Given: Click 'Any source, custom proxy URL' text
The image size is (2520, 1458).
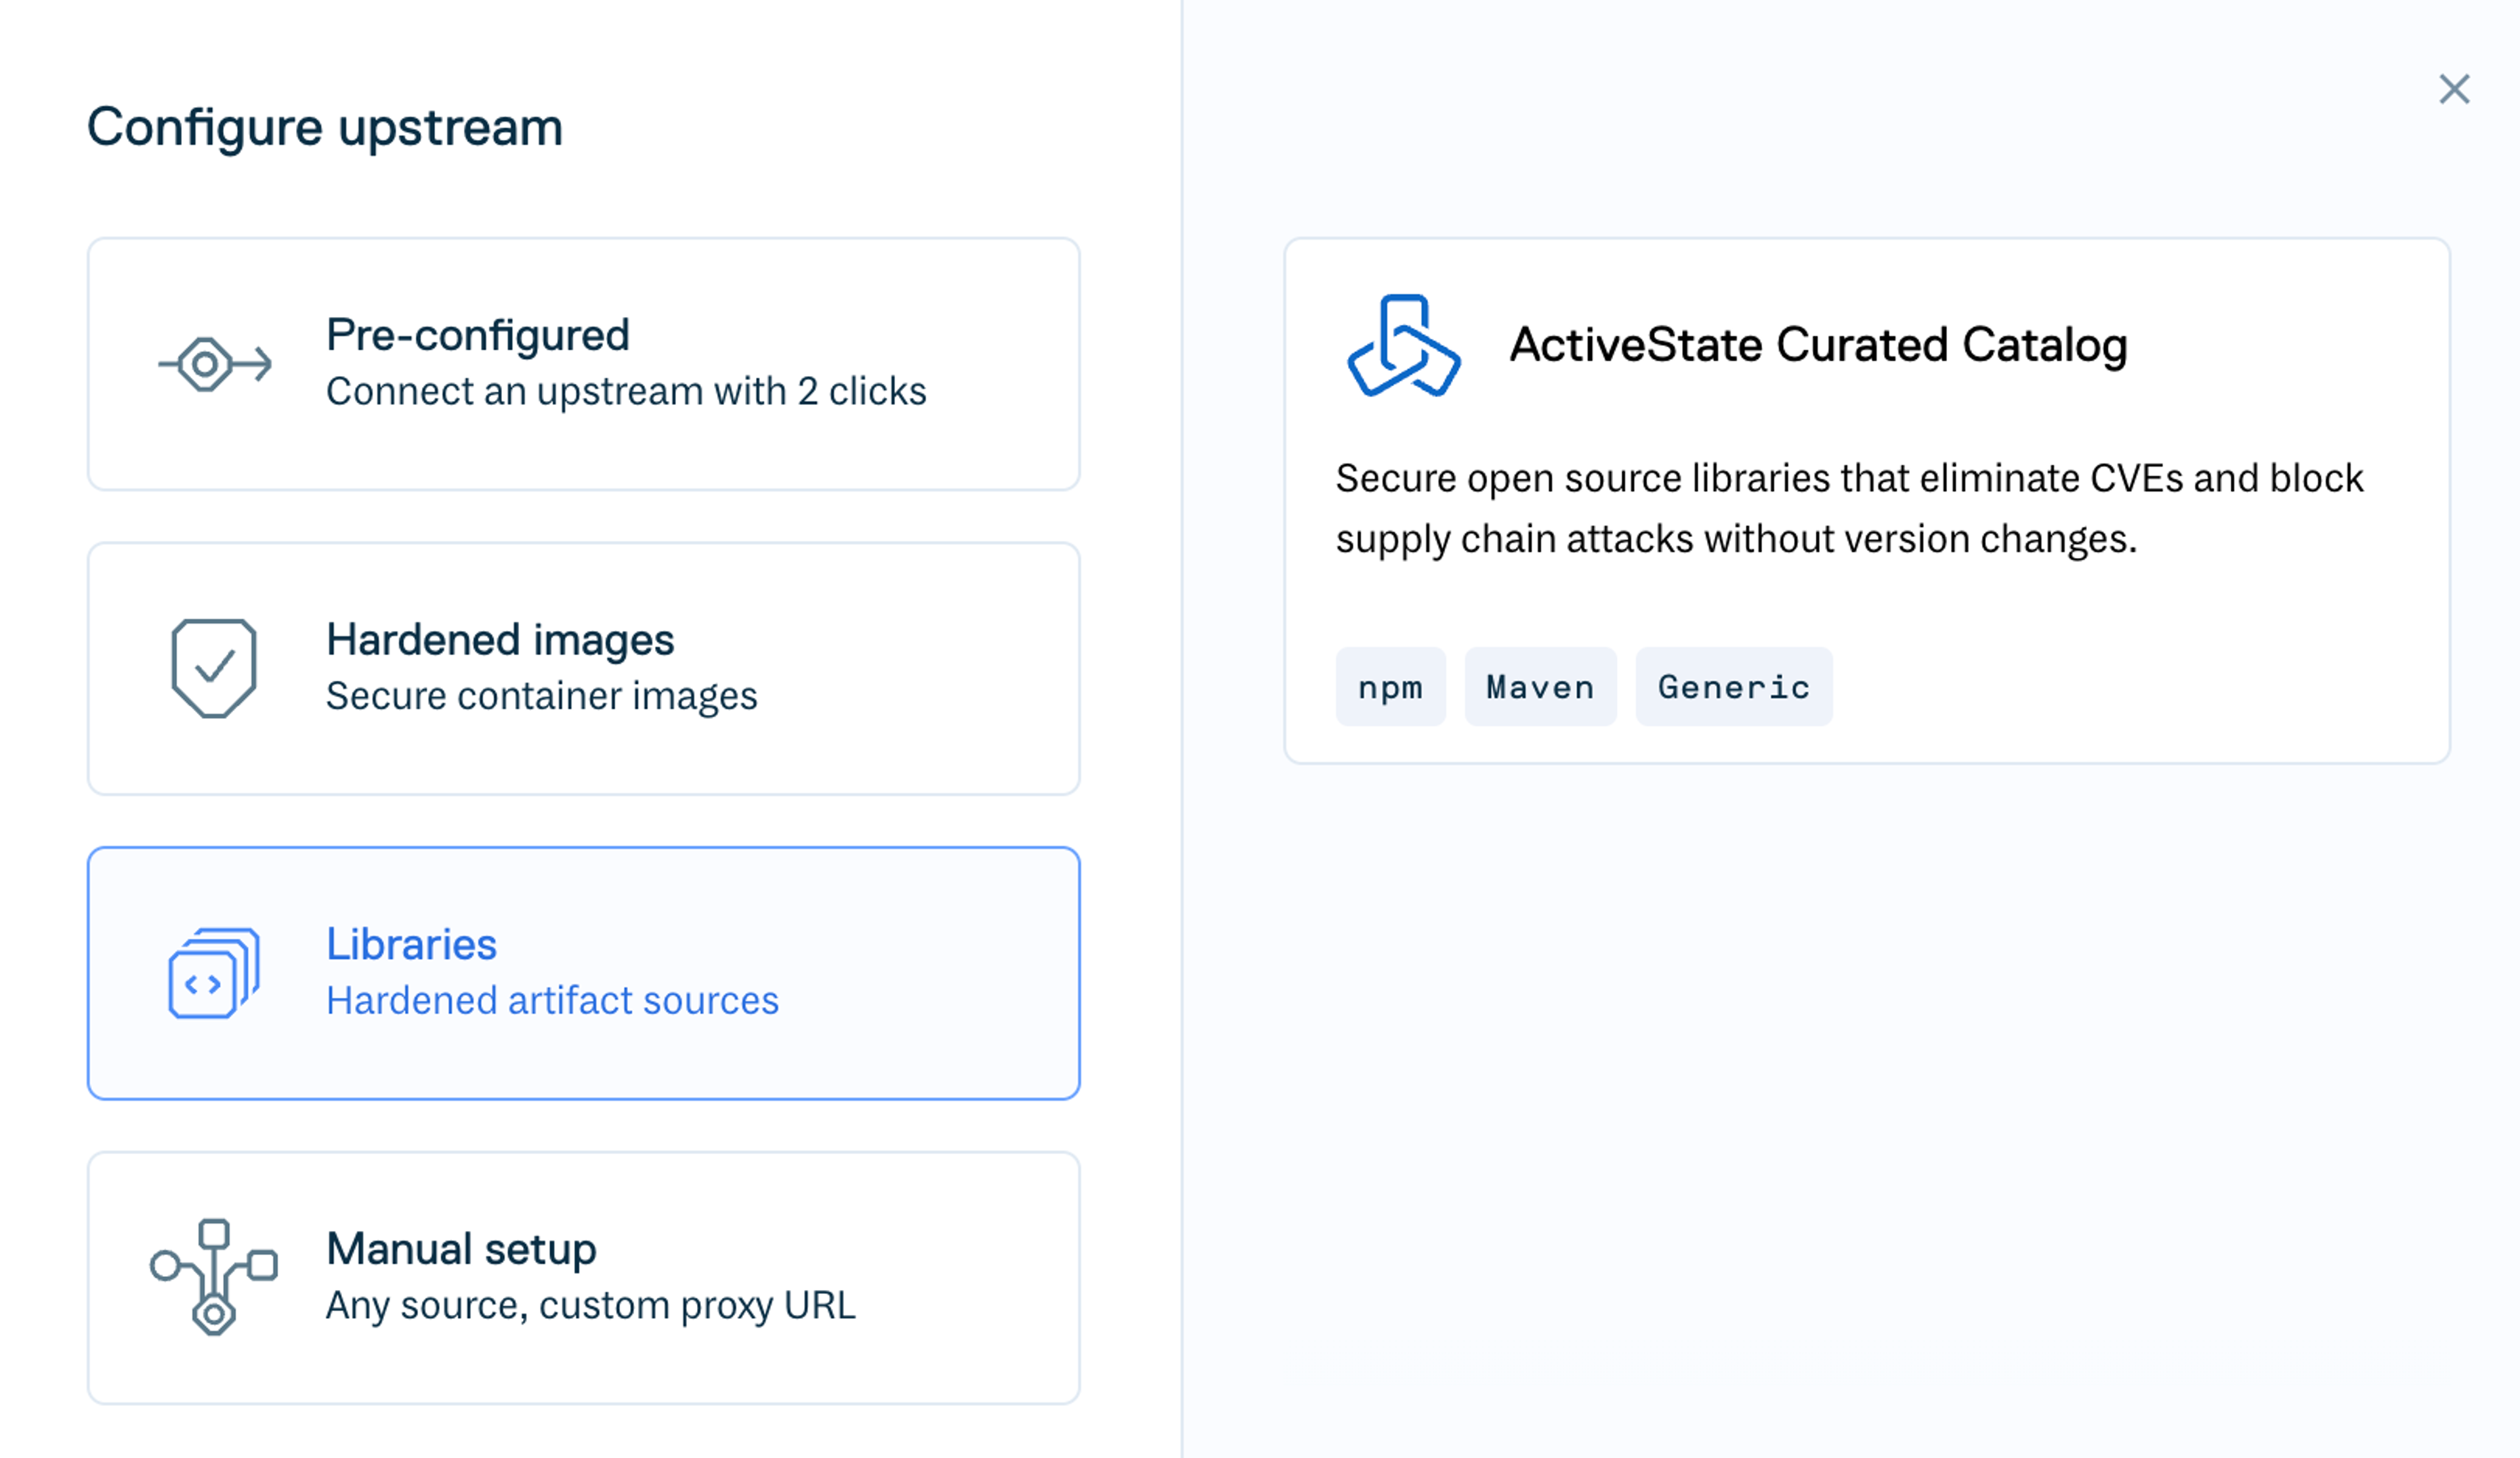Looking at the screenshot, I should 590,1306.
